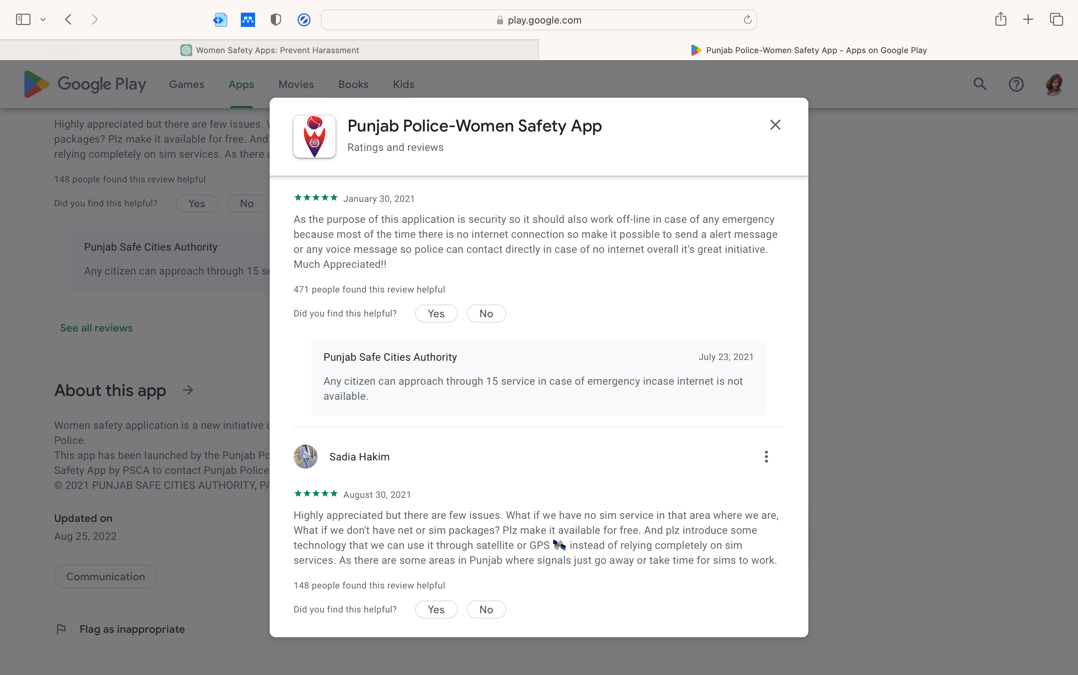Image resolution: width=1078 pixels, height=675 pixels.
Task: Open the account profile avatar
Action: pos(1053,85)
